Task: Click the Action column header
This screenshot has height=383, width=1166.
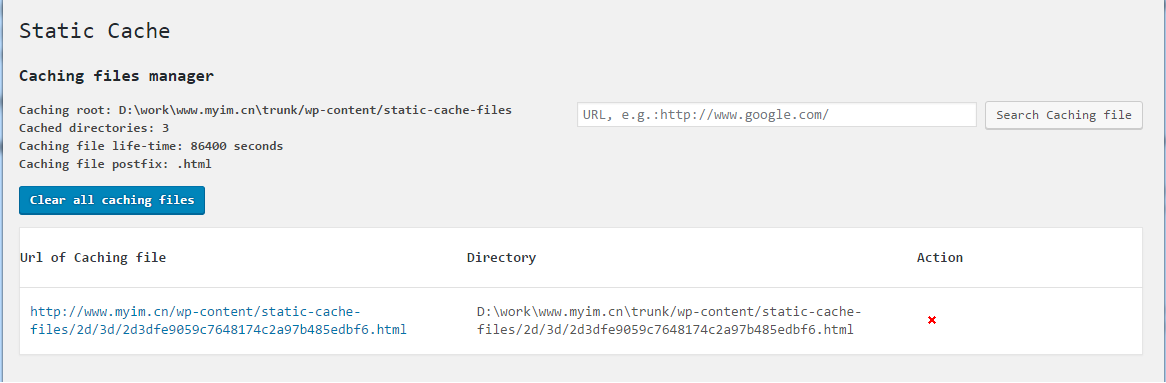Action: click(x=940, y=257)
